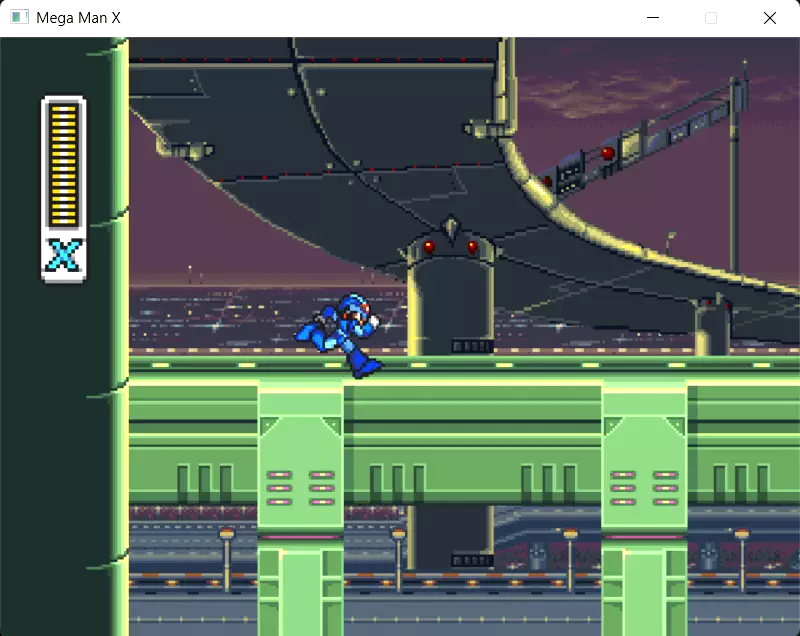Click the blue X emblem below health bar

pos(63,256)
